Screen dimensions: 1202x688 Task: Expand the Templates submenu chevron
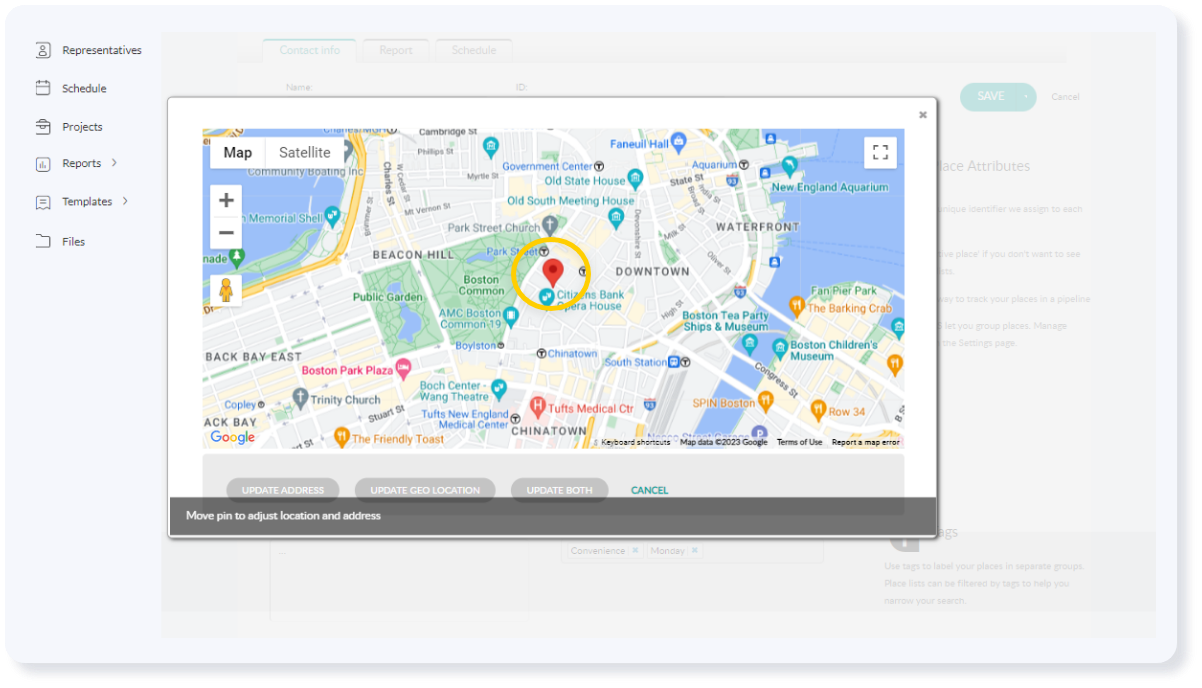click(125, 201)
